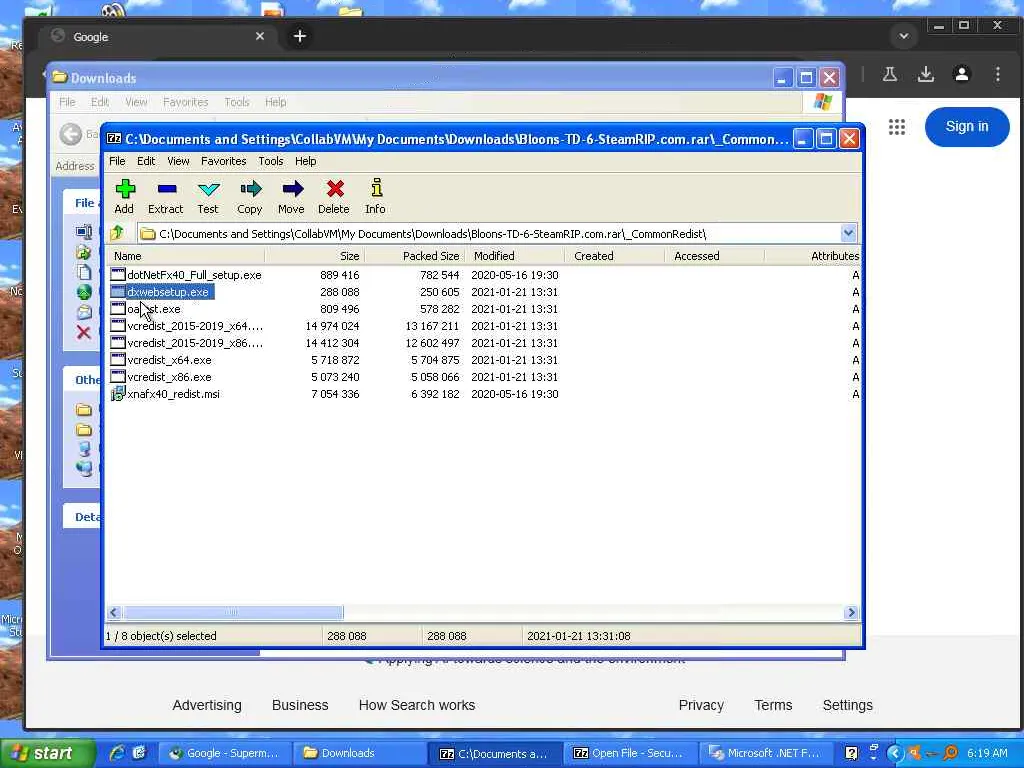Open the Tools menu in 7-Zip
The width and height of the screenshot is (1024, 768).
[x=270, y=161]
